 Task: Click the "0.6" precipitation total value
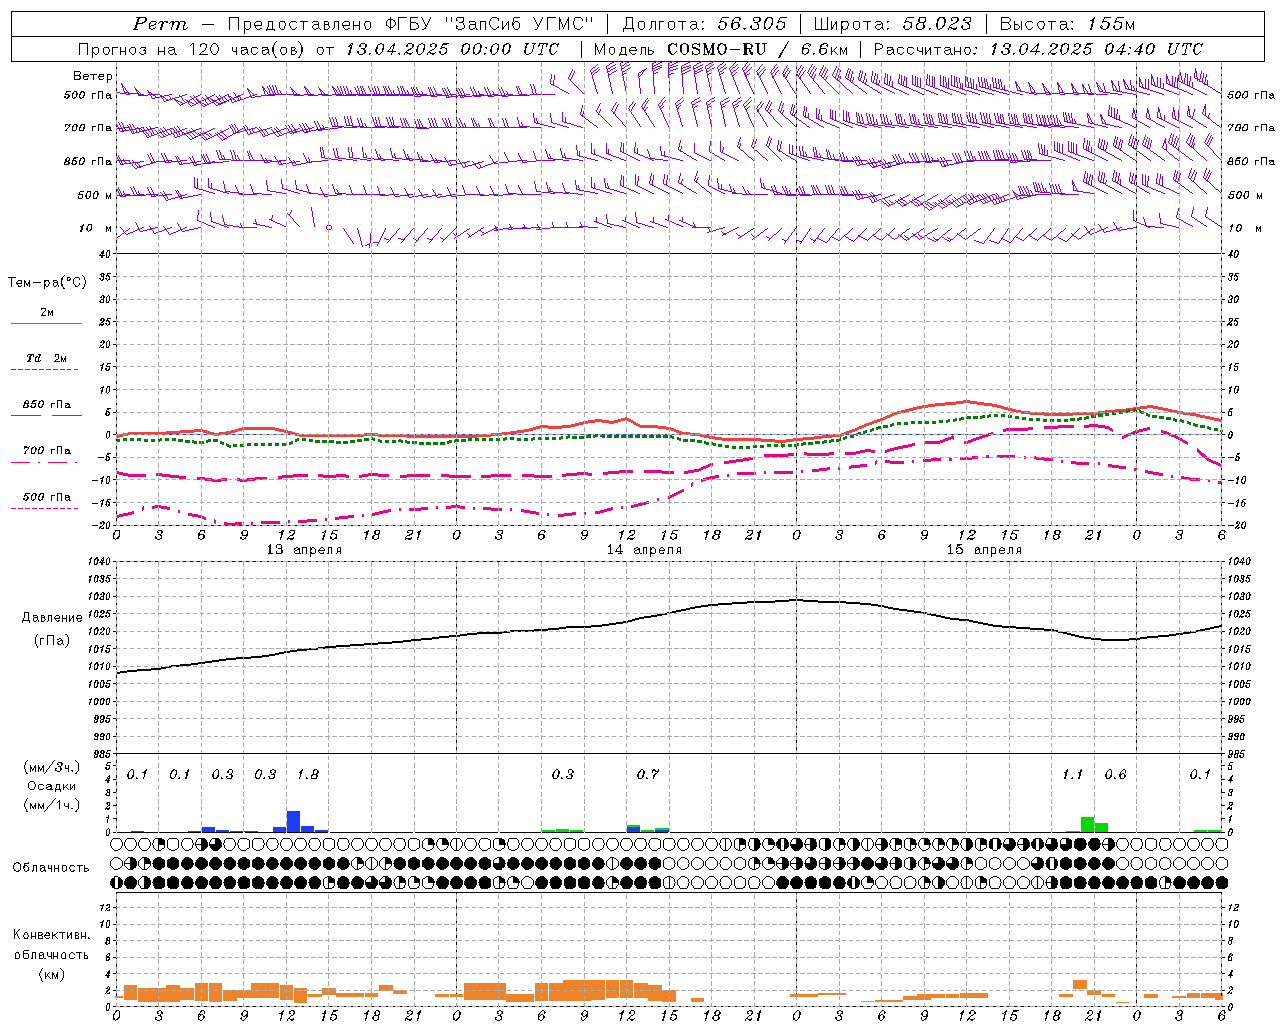[1115, 774]
